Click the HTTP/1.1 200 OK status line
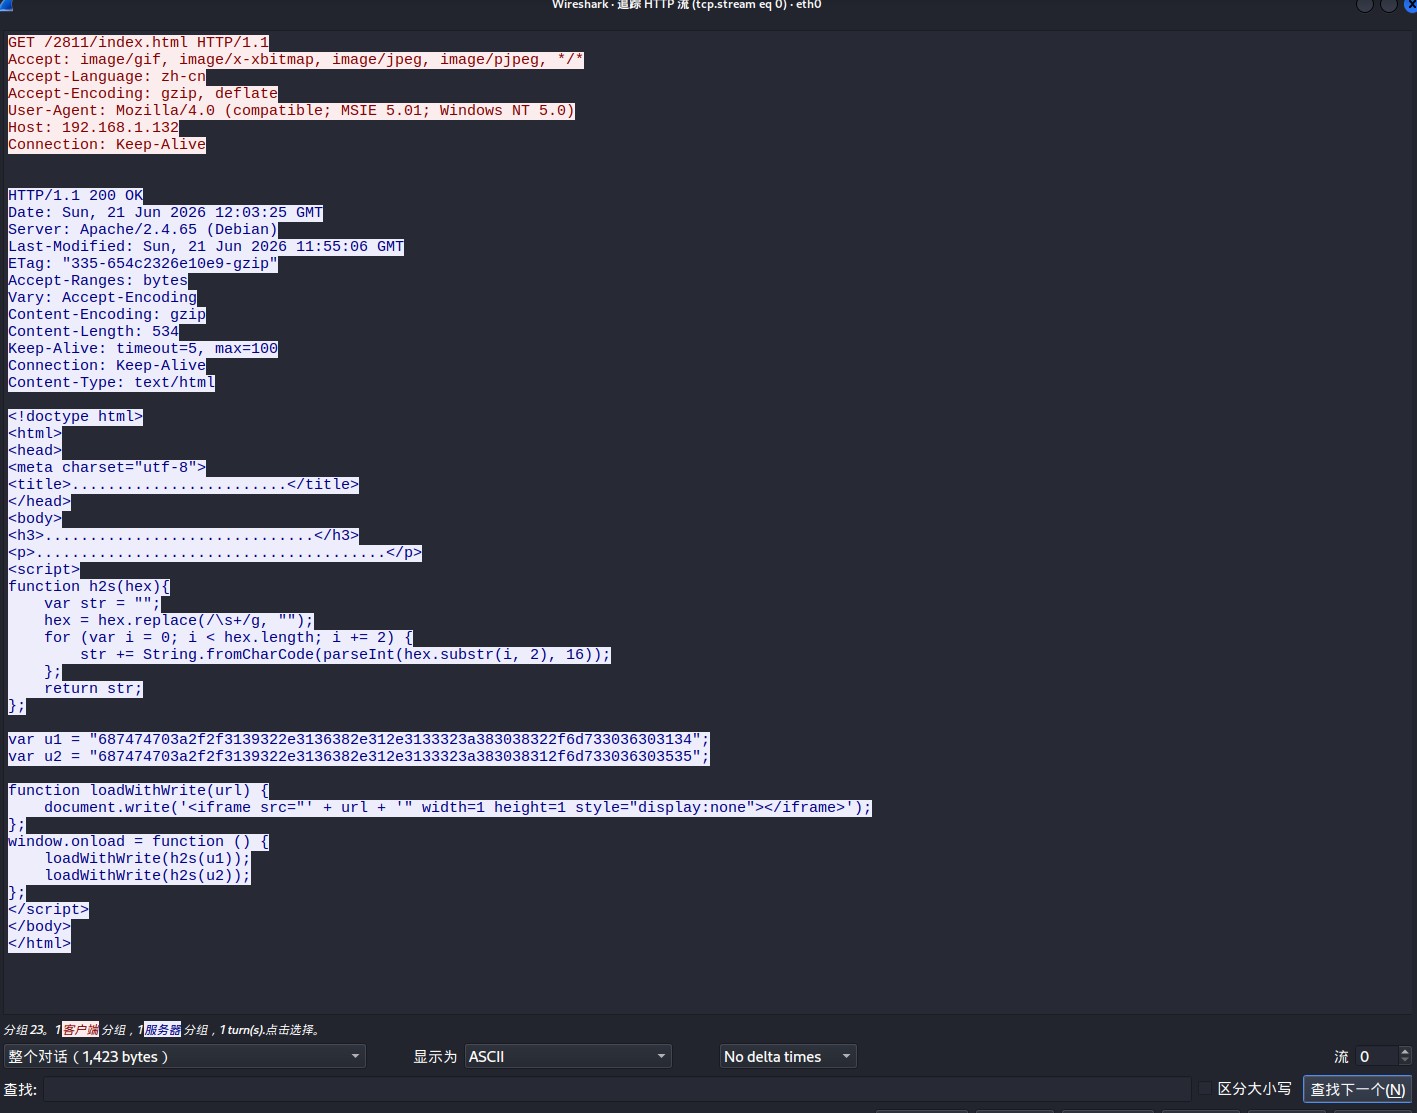Screen dimensions: 1417x1113 coord(75,195)
